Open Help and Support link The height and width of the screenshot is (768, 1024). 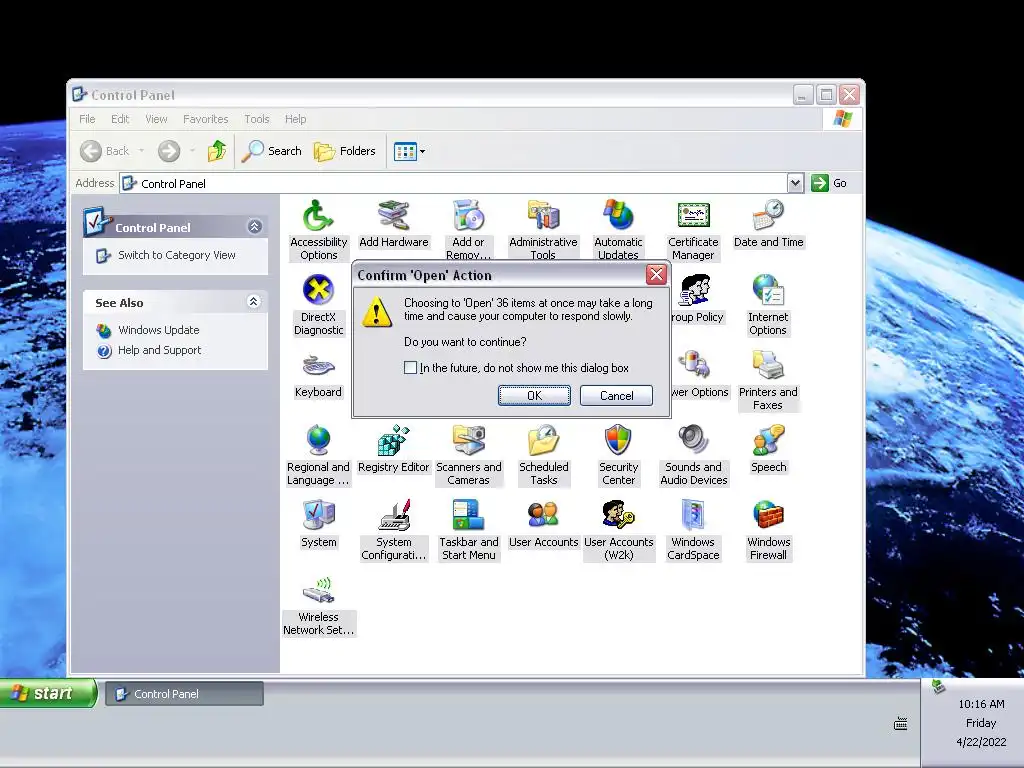coord(159,350)
